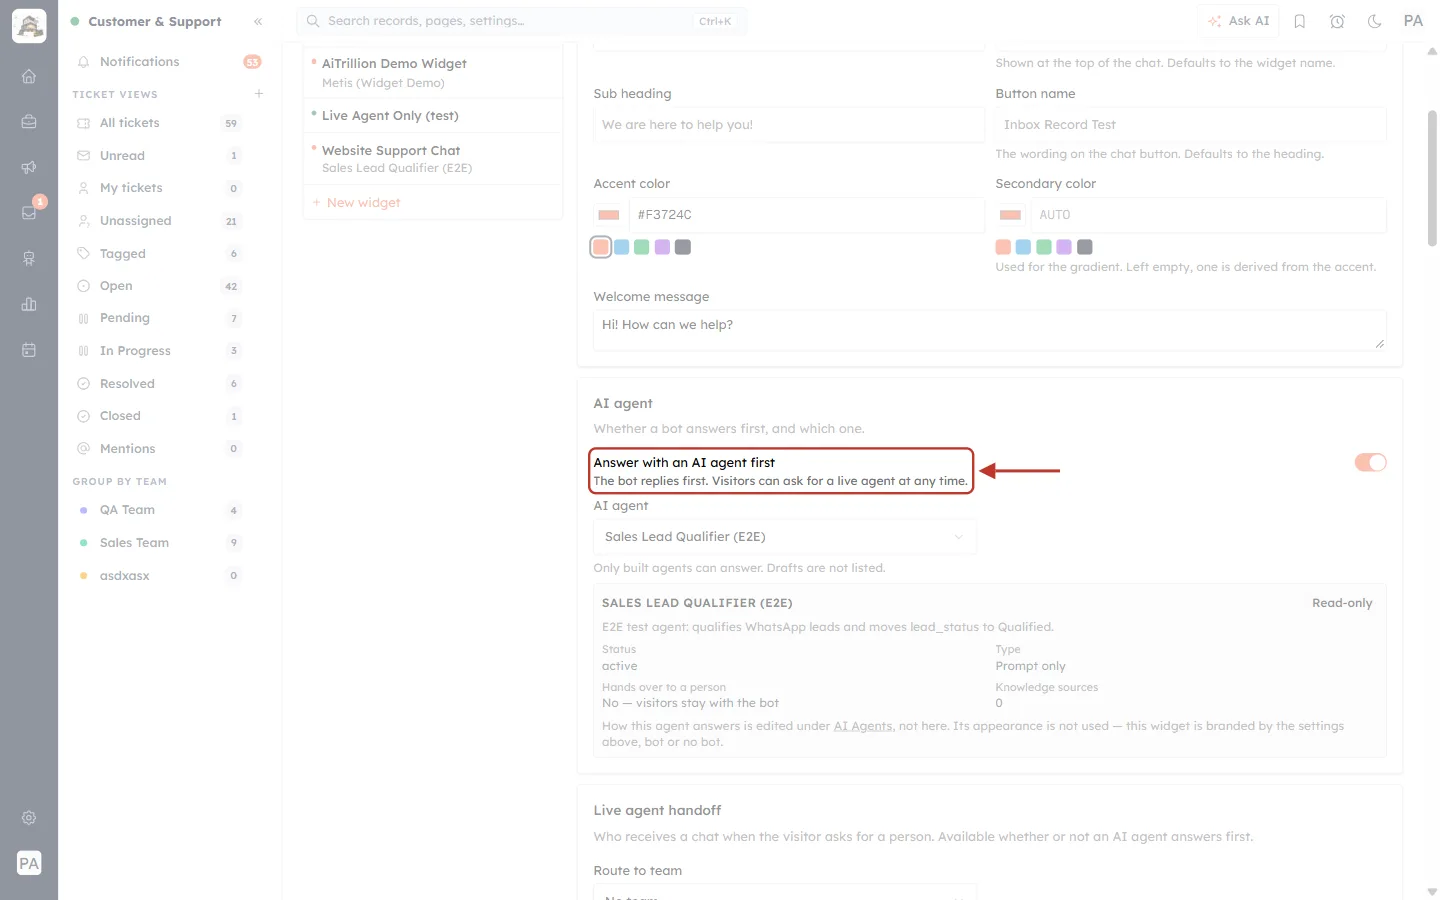The height and width of the screenshot is (900, 1440).
Task: Click the Mentions at-sign icon
Action: click(x=84, y=449)
